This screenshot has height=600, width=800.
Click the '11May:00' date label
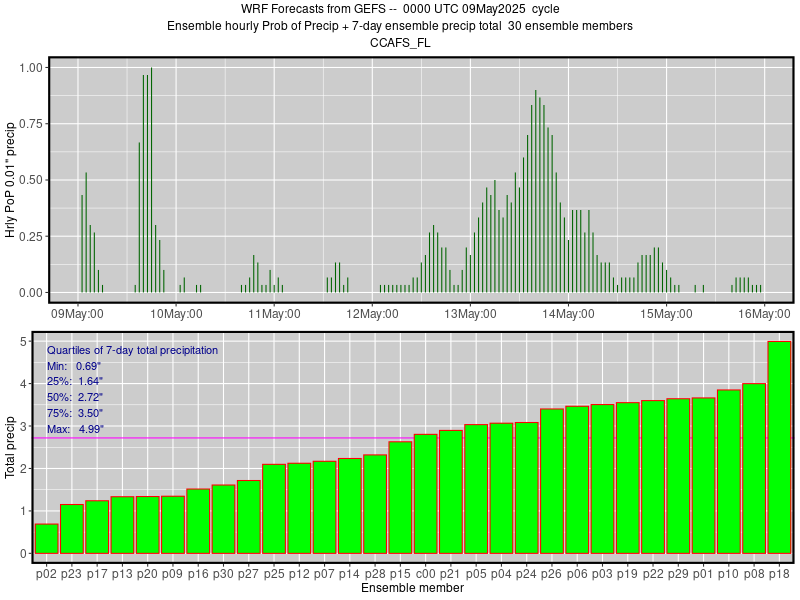(274, 313)
